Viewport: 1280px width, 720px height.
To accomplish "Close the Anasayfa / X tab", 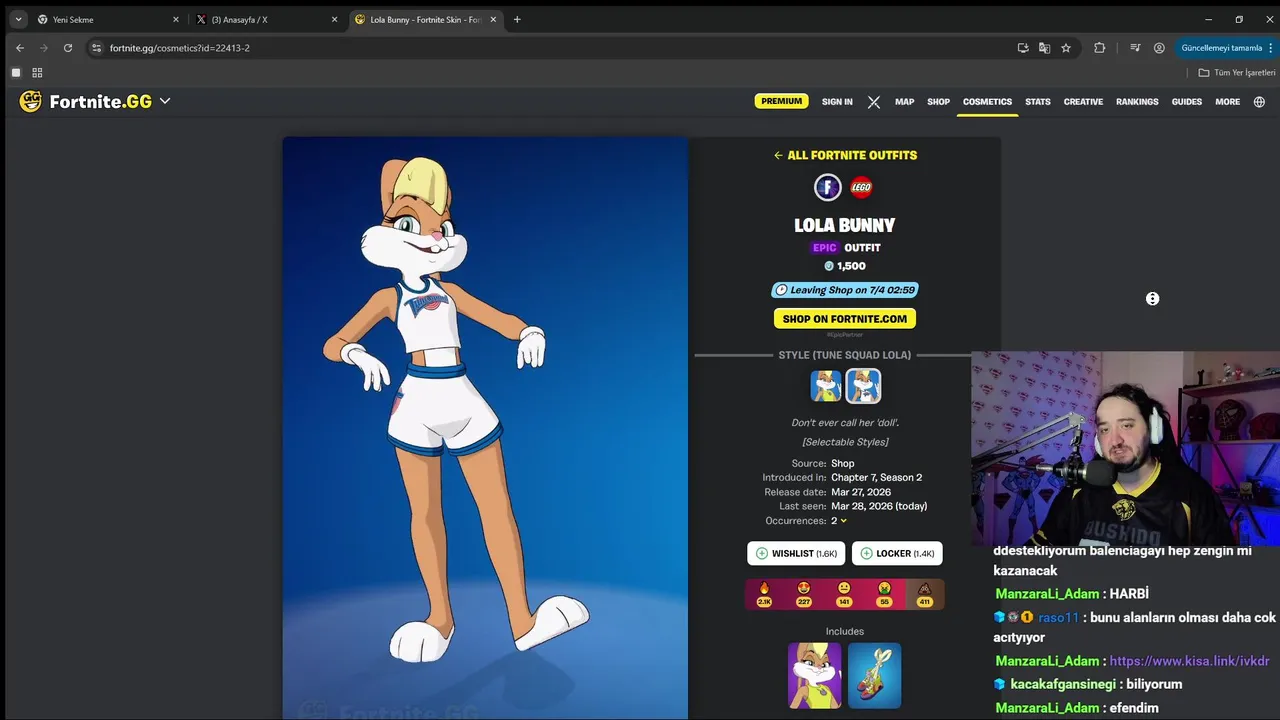I will click(335, 19).
